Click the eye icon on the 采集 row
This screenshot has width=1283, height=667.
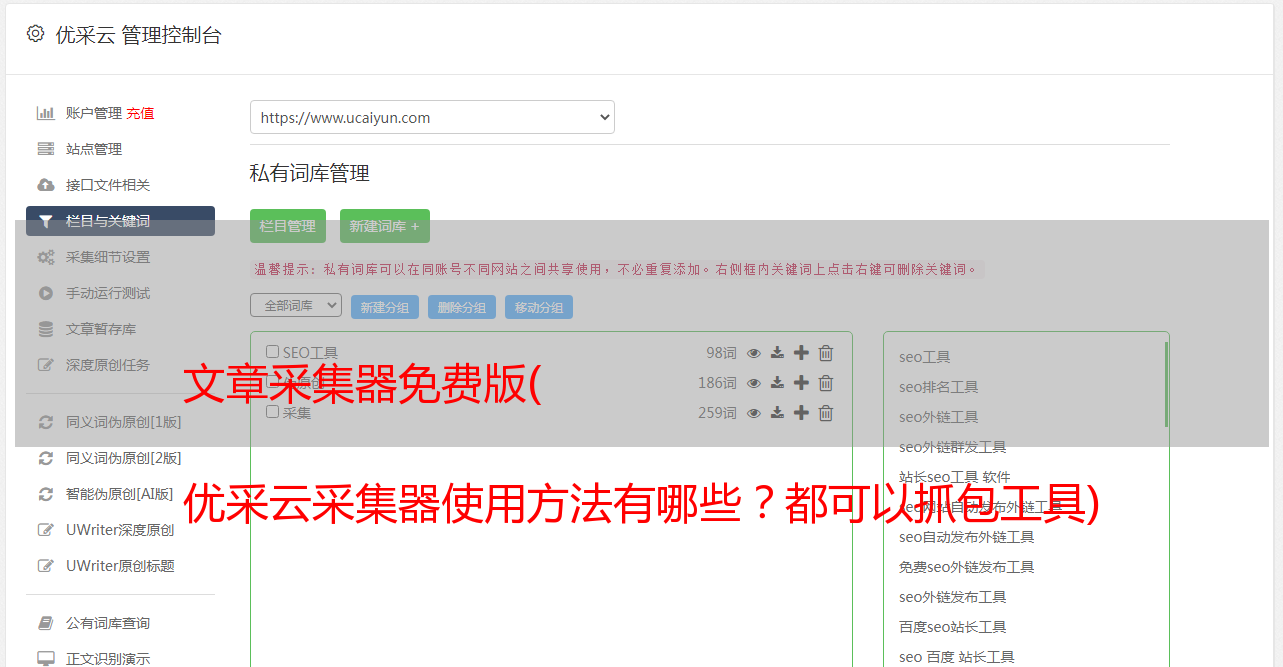pyautogui.click(x=754, y=413)
